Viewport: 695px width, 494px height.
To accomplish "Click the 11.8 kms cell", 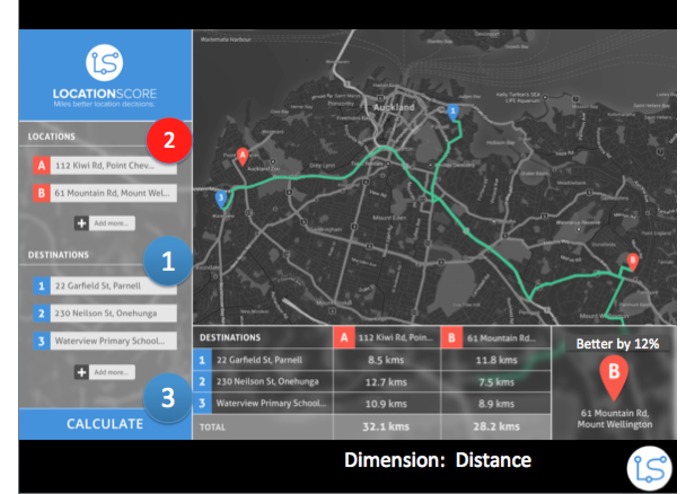I will click(x=496, y=360).
